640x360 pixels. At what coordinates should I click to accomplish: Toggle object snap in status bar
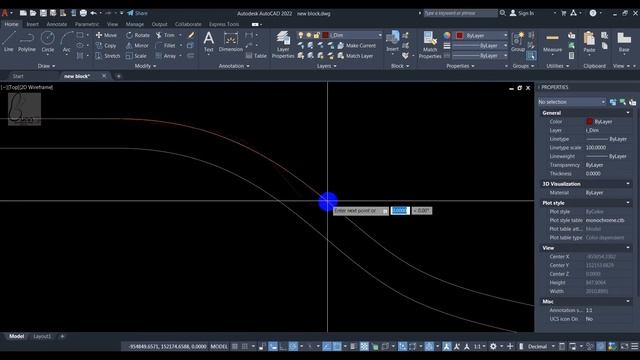[x=337, y=347]
